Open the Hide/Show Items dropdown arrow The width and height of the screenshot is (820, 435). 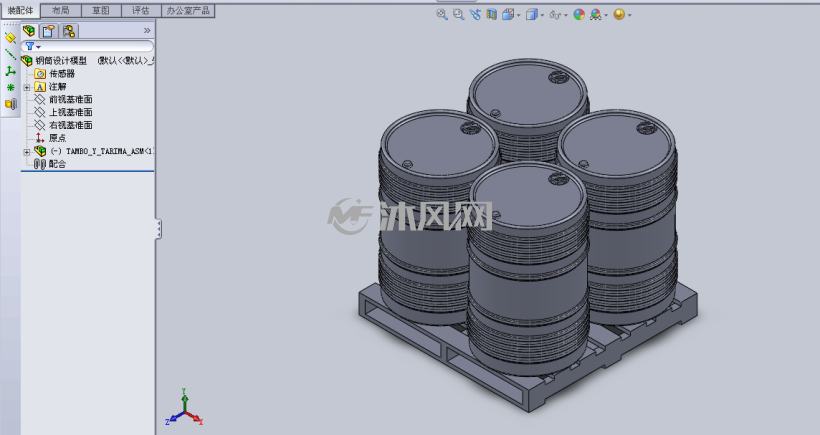(x=566, y=15)
